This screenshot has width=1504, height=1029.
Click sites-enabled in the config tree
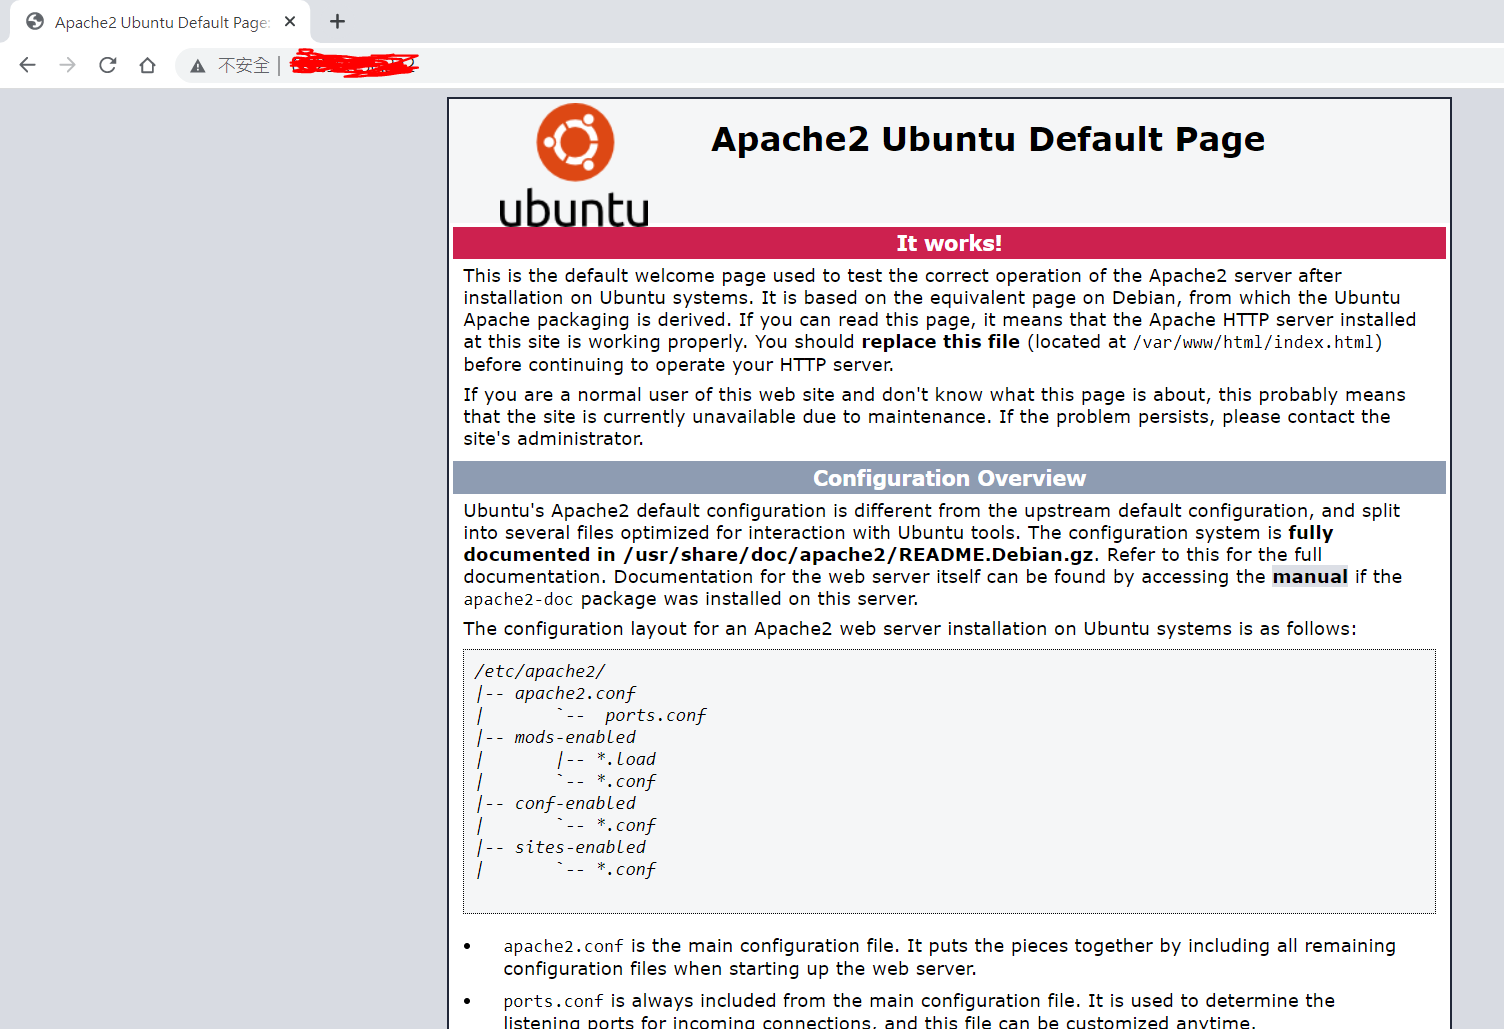click(580, 848)
